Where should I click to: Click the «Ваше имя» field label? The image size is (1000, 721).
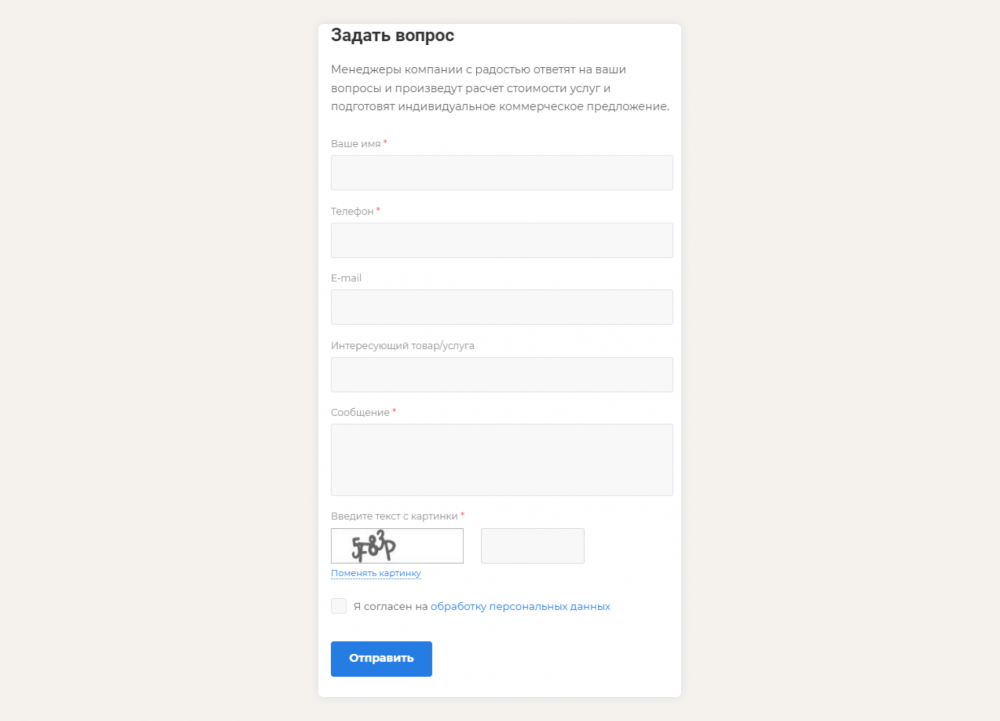coord(356,144)
